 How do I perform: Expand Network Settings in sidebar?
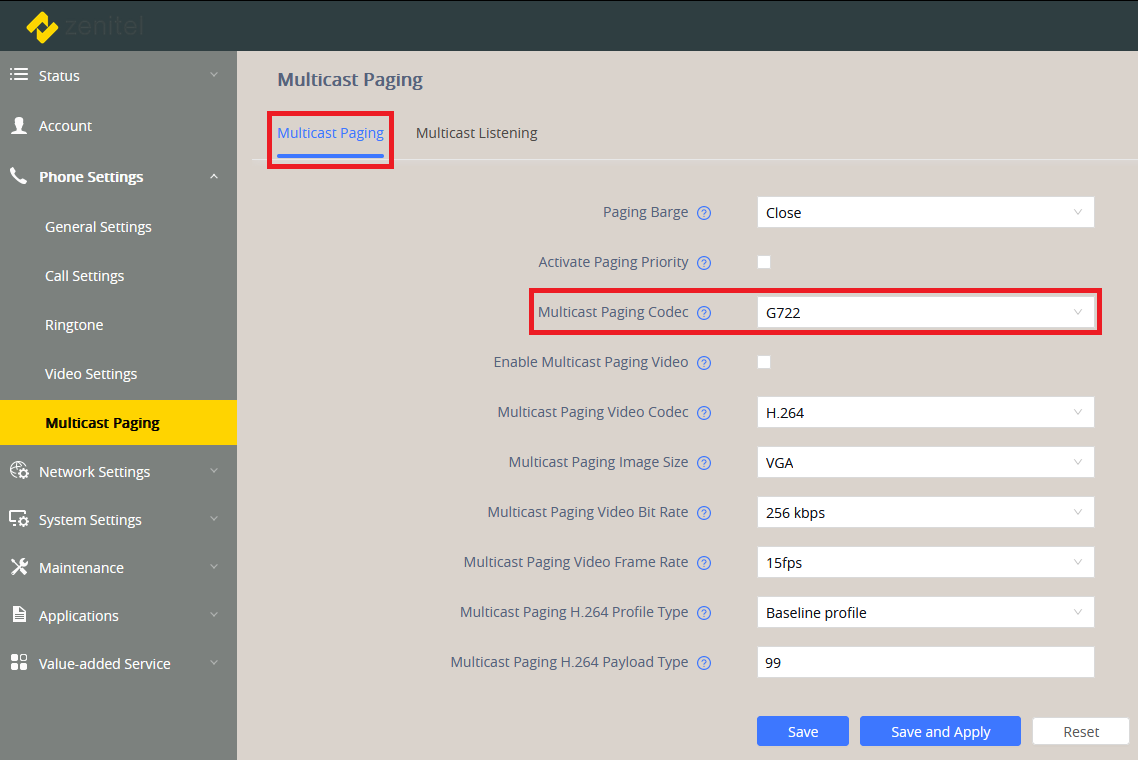95,472
